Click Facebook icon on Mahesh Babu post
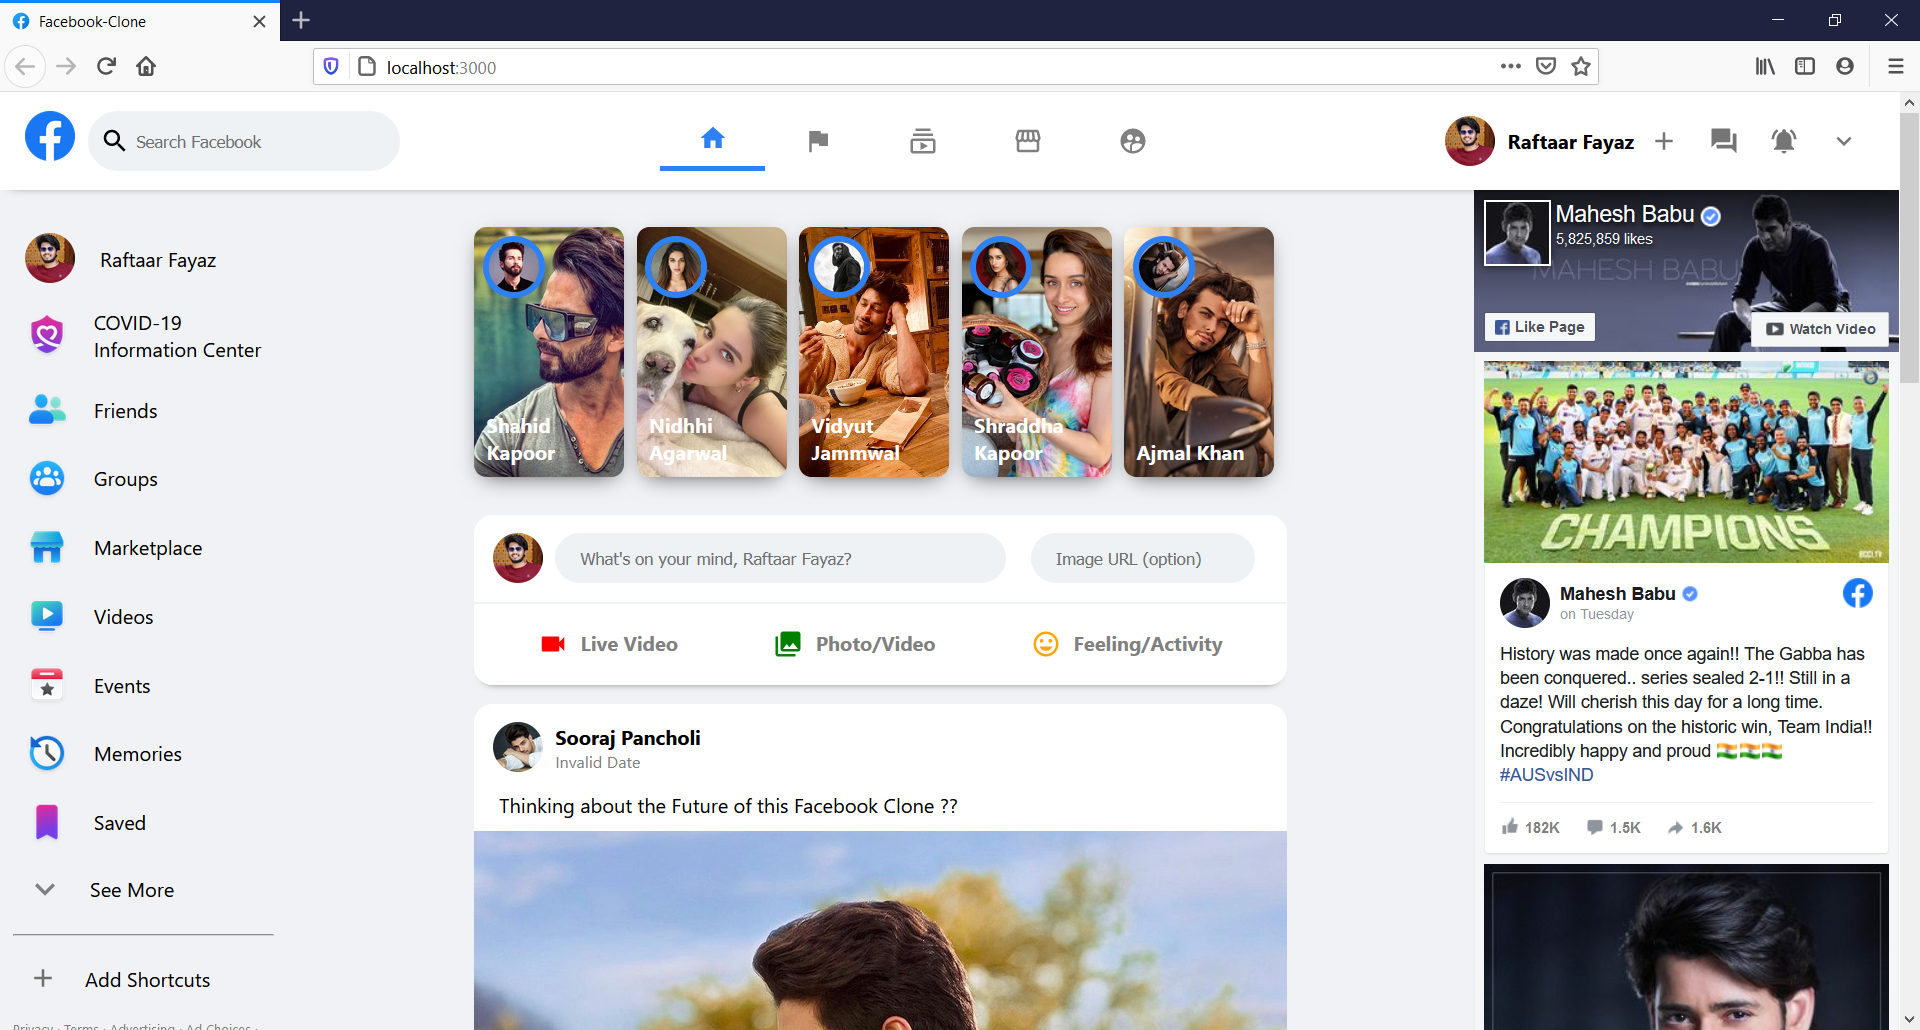The image size is (1920, 1030). 1858,593
